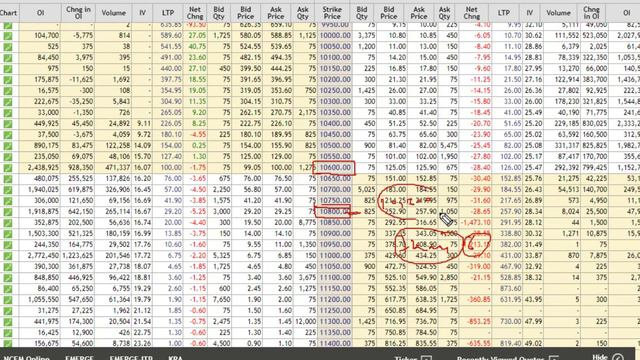Click the Strike Price column header

click(332, 13)
